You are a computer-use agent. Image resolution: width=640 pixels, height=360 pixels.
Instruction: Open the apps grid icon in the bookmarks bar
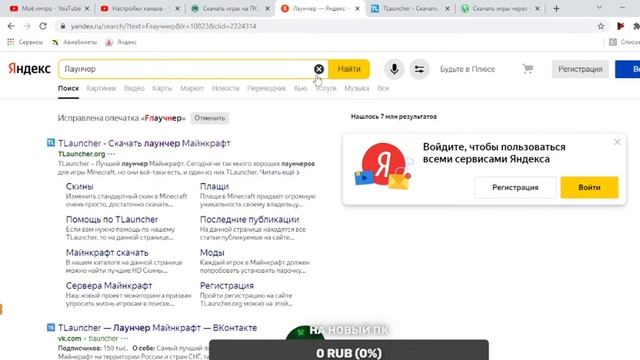point(11,42)
